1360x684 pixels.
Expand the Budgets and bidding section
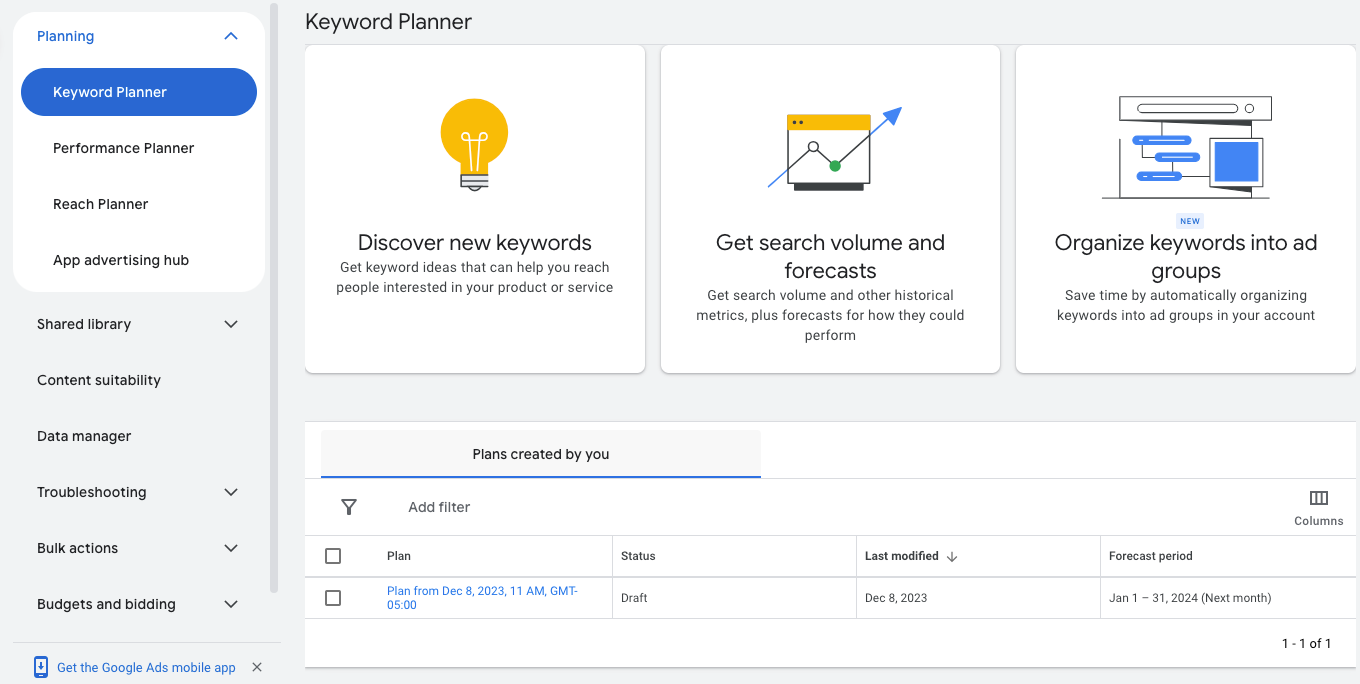[x=231, y=604]
